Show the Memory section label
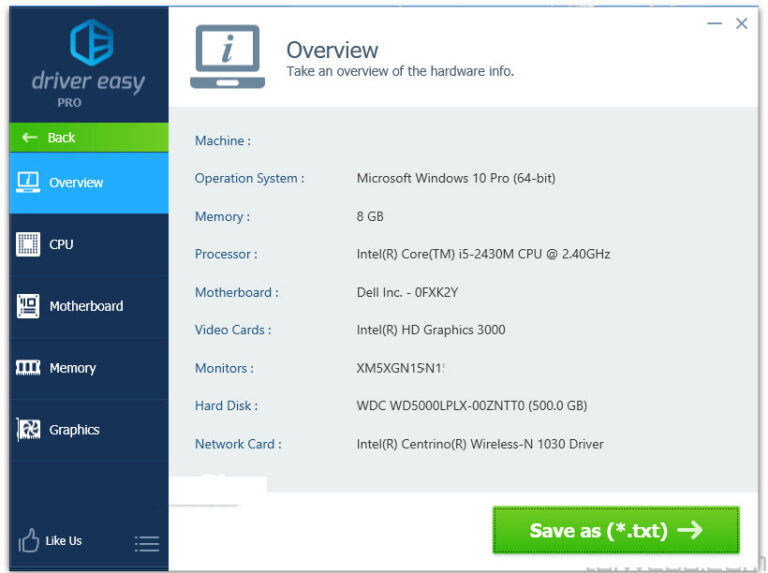This screenshot has width=768, height=573. point(72,369)
